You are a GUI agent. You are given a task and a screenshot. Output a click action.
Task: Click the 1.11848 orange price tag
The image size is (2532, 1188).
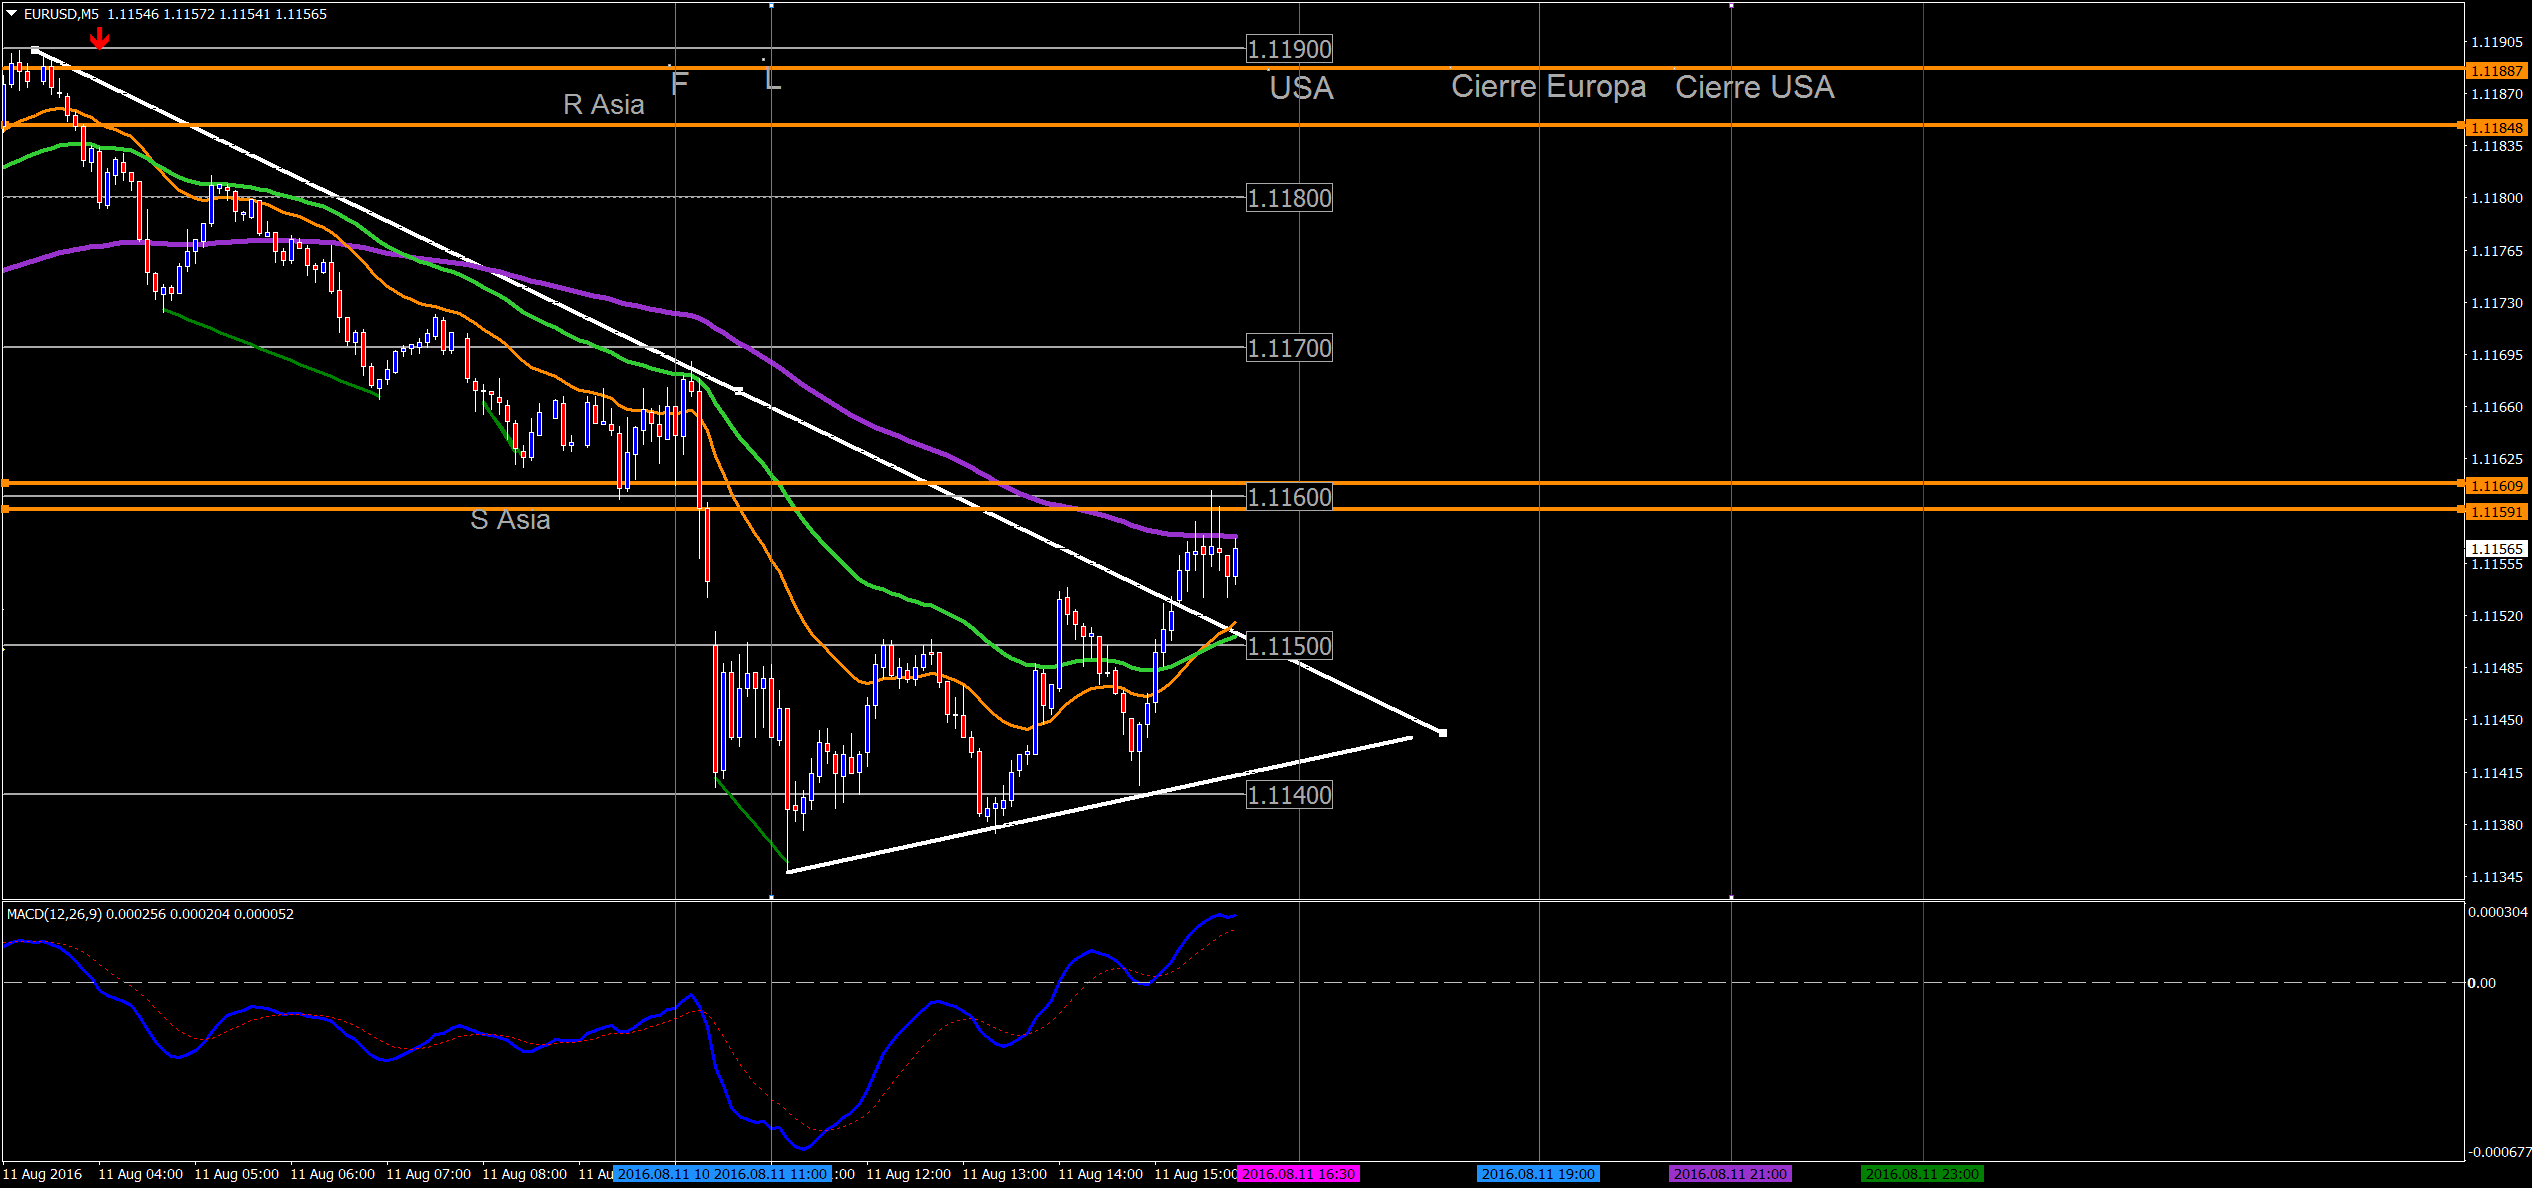(x=2496, y=128)
